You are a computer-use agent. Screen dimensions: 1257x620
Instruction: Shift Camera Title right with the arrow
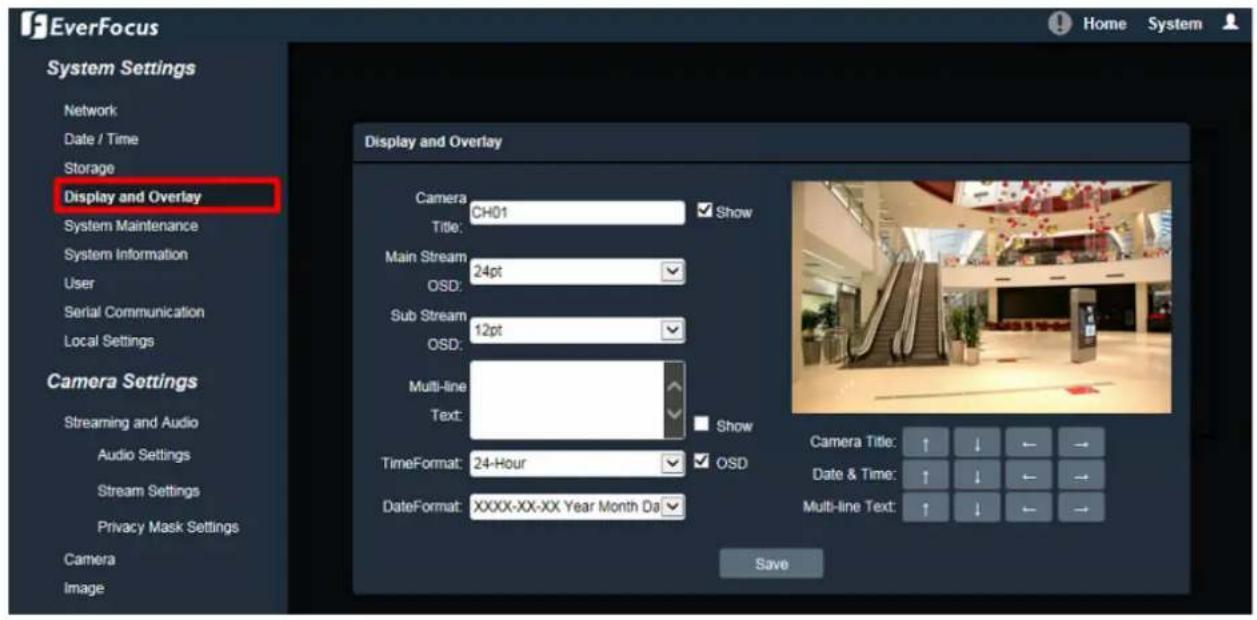[x=1081, y=442]
